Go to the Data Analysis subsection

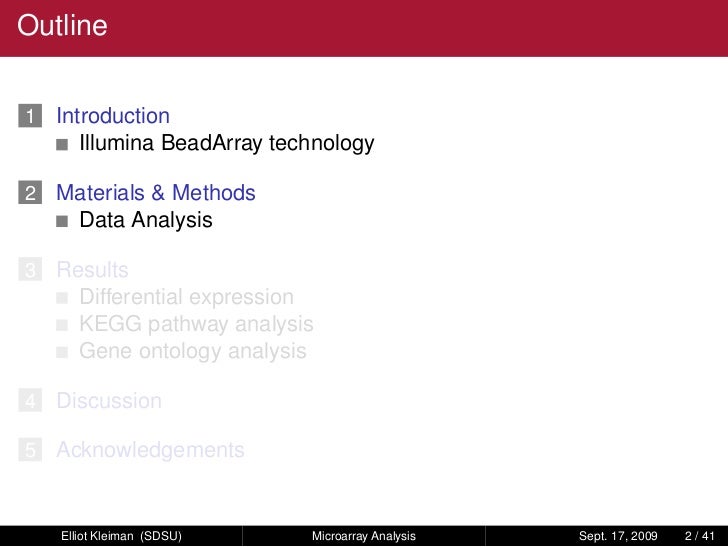pos(146,220)
